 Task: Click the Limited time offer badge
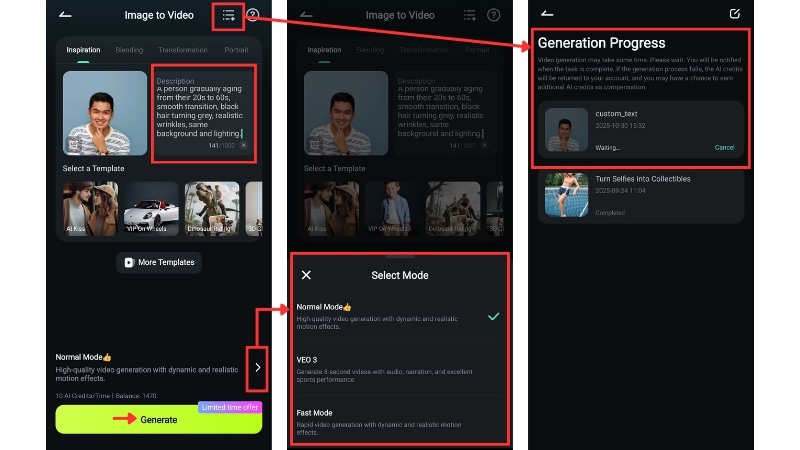[230, 407]
